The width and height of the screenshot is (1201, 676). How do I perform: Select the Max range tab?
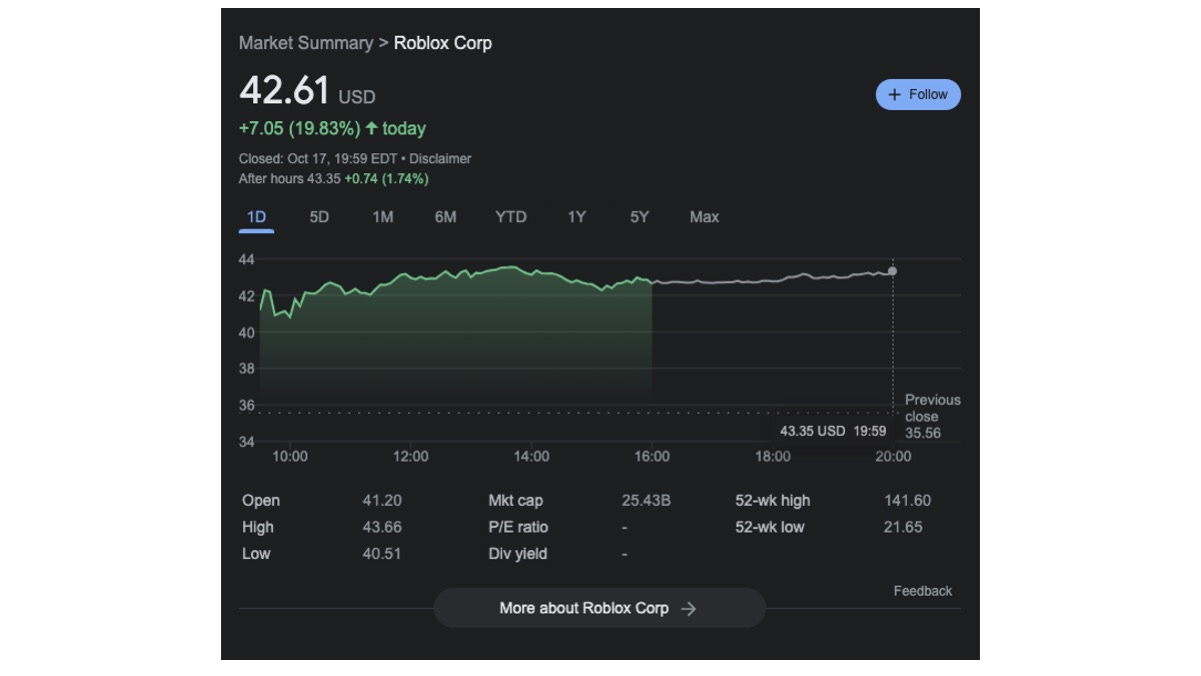(x=704, y=217)
